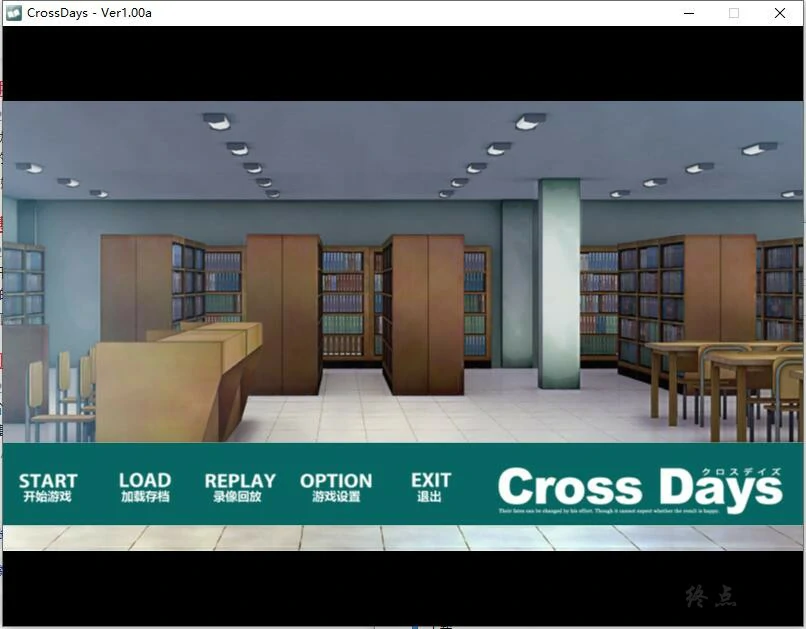Click START to begin a new game

tap(47, 480)
